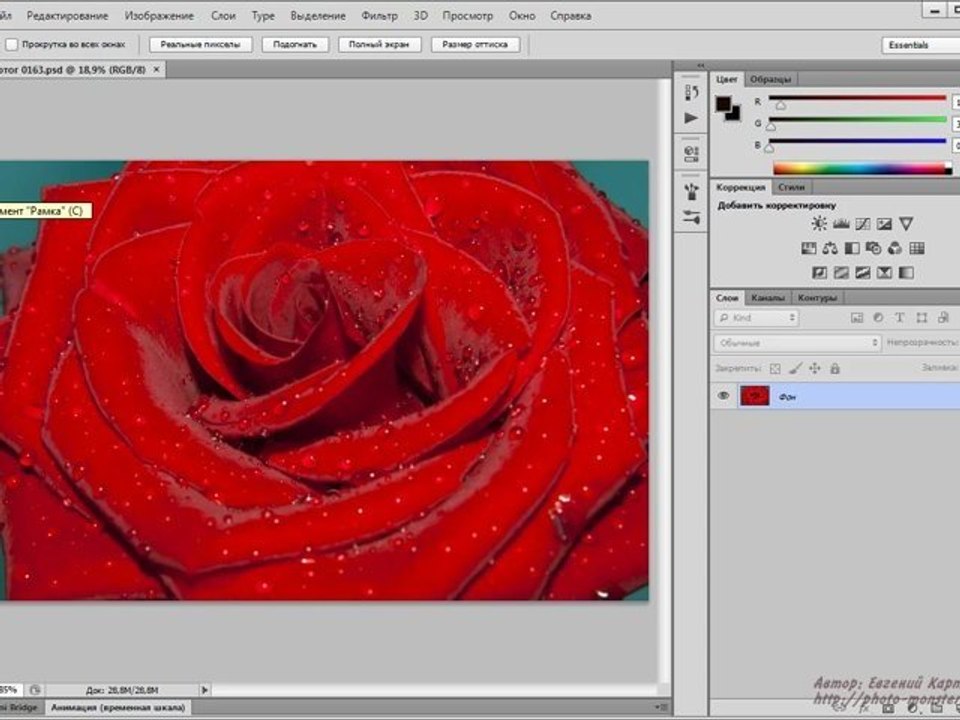Add a Curves adjustment
This screenshot has height=720, width=960.
pyautogui.click(x=863, y=223)
